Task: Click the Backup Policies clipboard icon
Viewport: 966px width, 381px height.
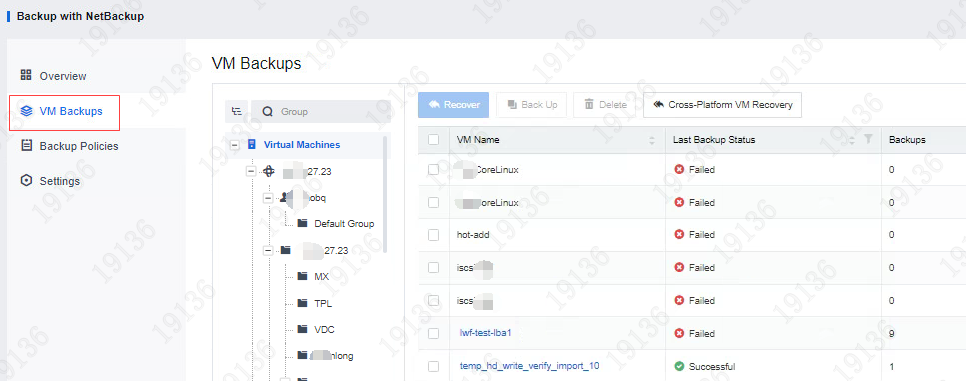Action: point(26,145)
